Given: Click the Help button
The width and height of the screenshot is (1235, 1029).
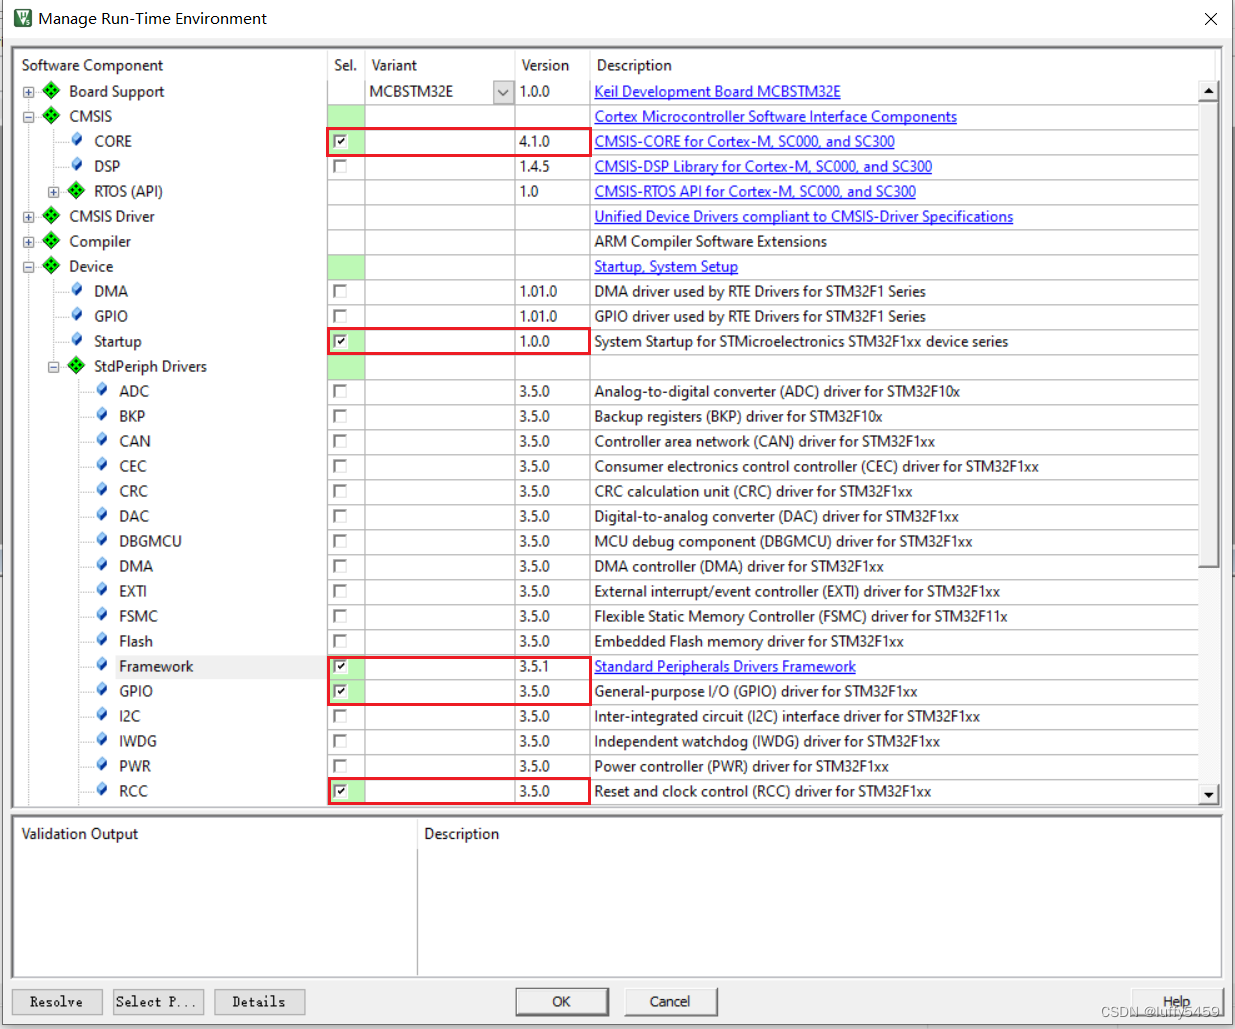Looking at the screenshot, I should tap(1177, 1001).
